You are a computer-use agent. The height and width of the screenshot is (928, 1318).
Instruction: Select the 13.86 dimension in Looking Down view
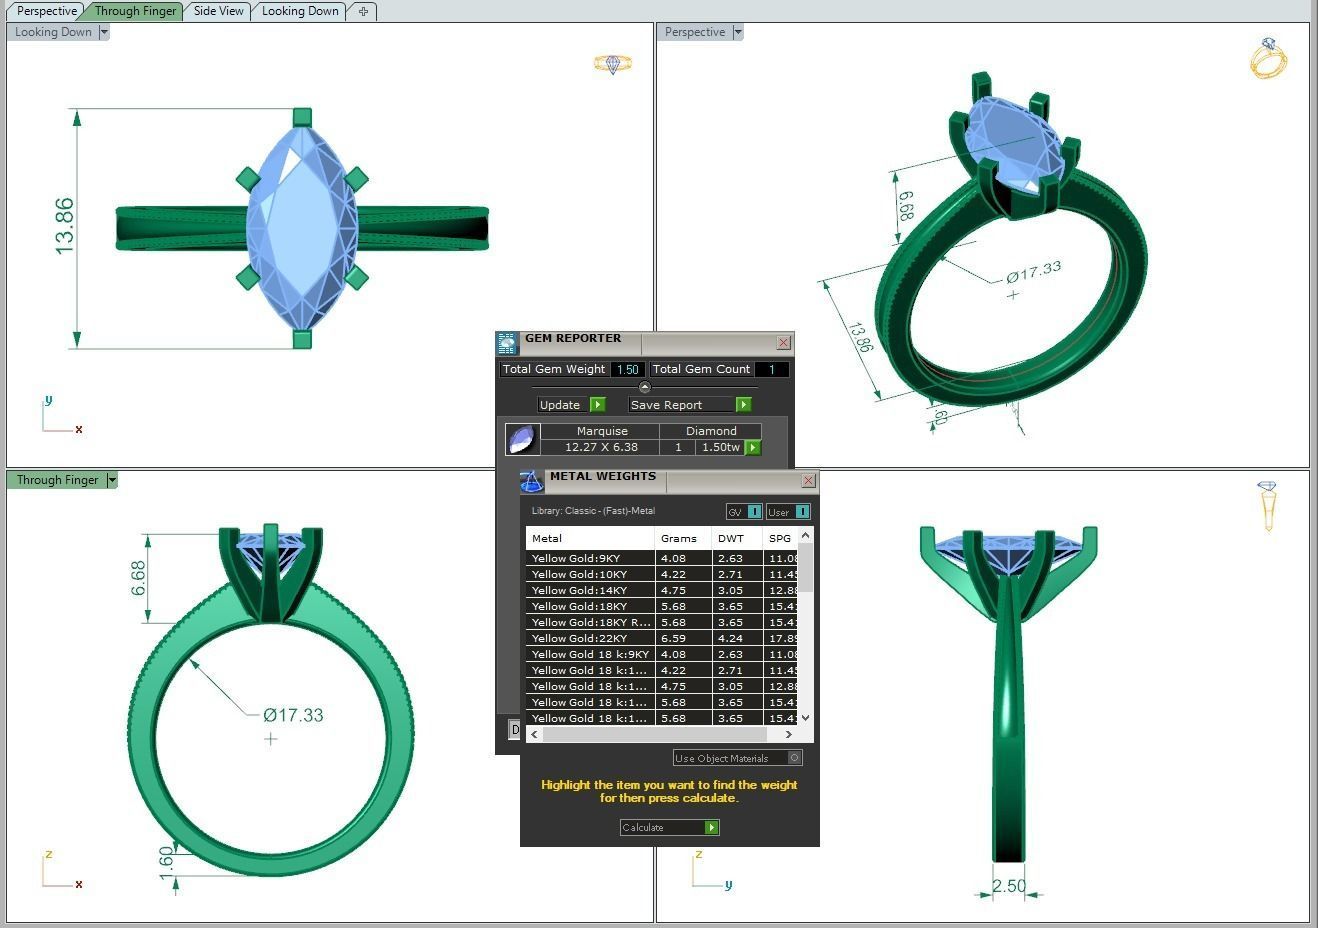(x=64, y=226)
